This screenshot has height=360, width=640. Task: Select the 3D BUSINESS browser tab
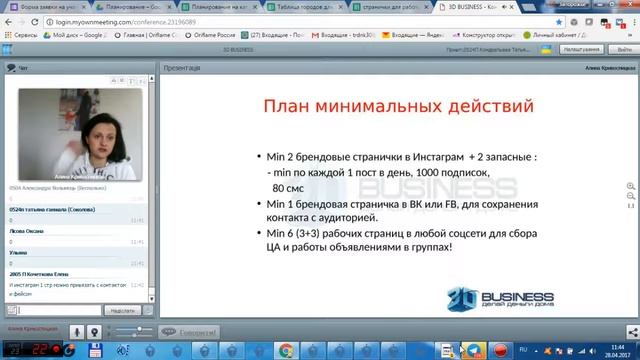click(x=471, y=7)
